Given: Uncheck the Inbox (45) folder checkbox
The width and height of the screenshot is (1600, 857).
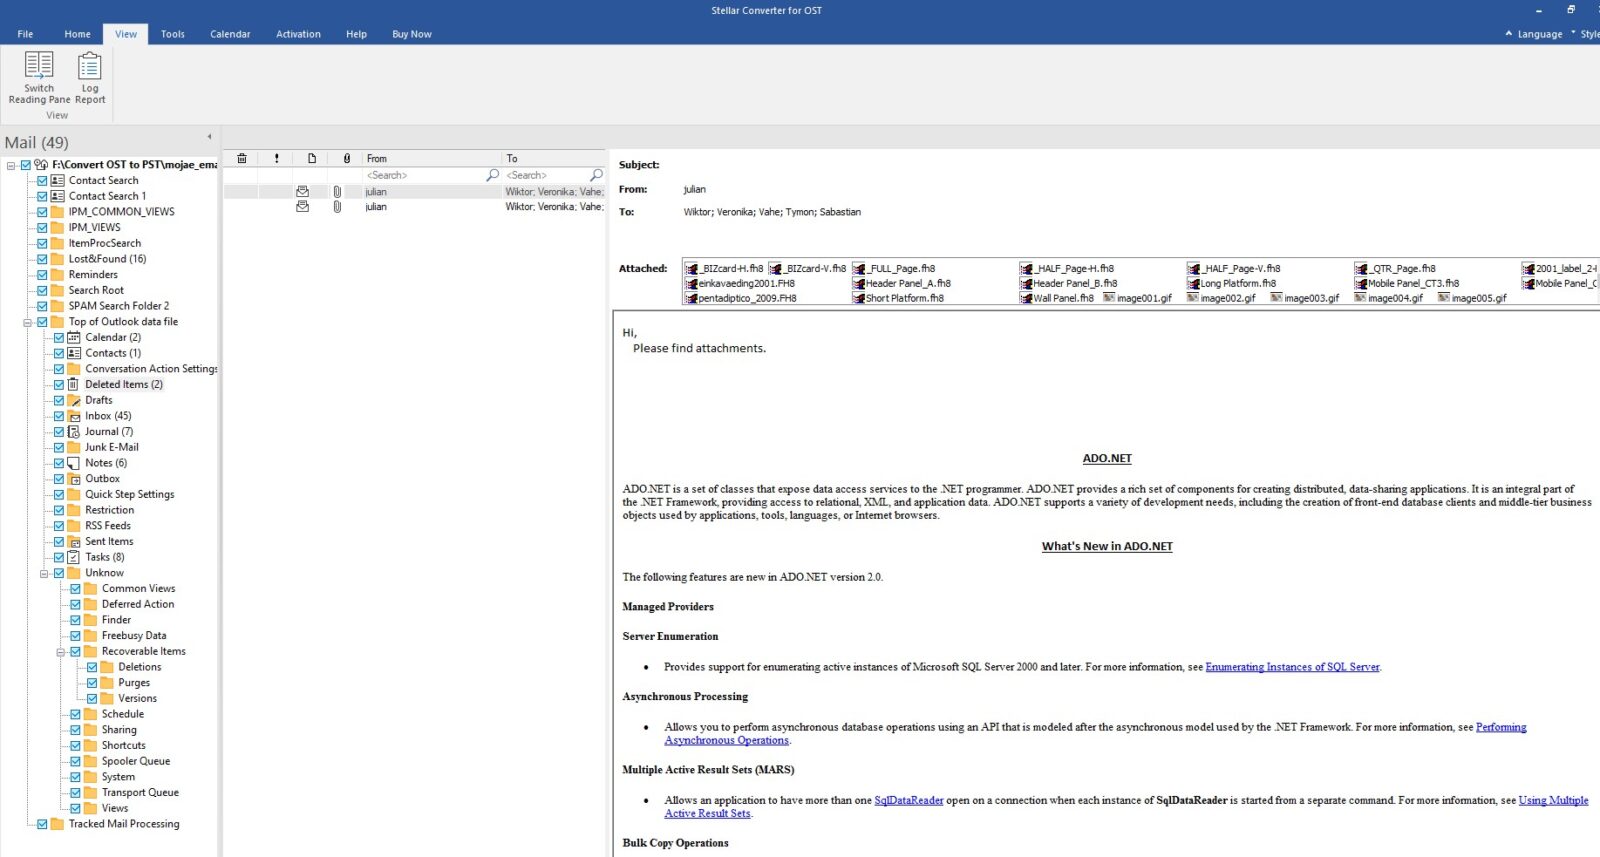Looking at the screenshot, I should (59, 416).
